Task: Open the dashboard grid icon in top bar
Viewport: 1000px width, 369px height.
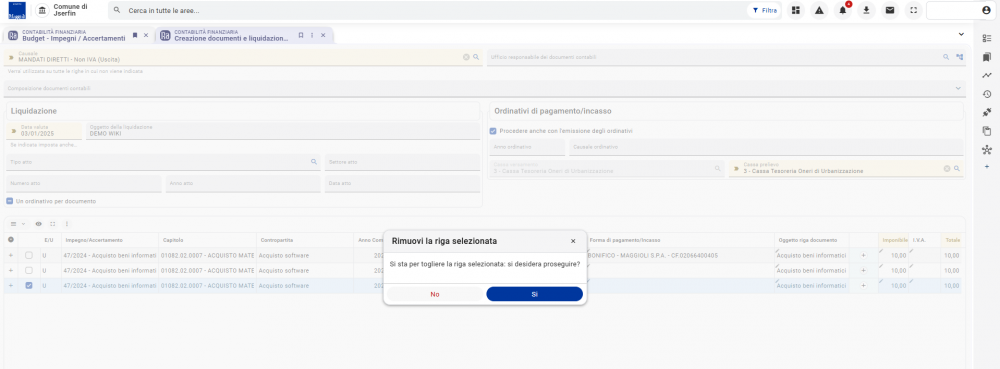Action: pos(795,10)
